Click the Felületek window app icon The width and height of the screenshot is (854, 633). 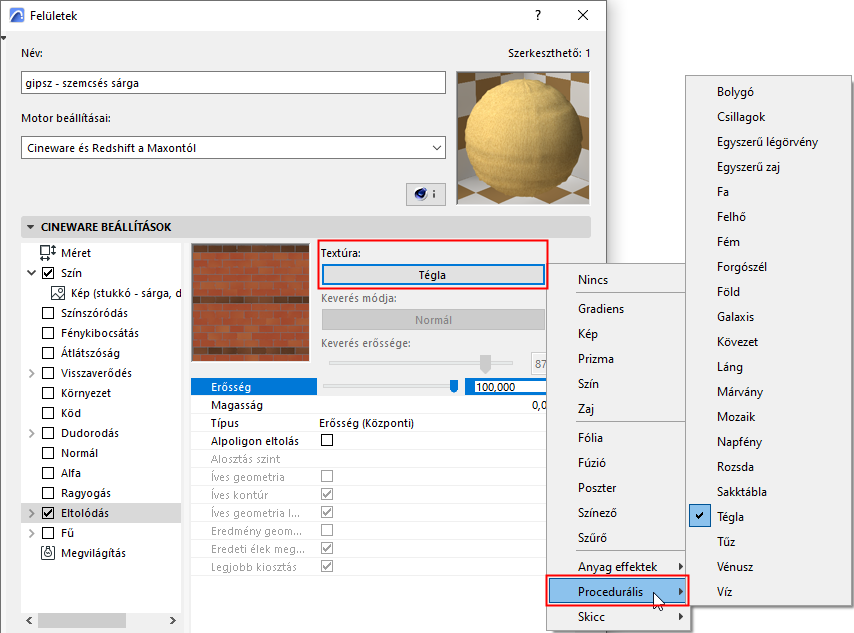(17, 15)
